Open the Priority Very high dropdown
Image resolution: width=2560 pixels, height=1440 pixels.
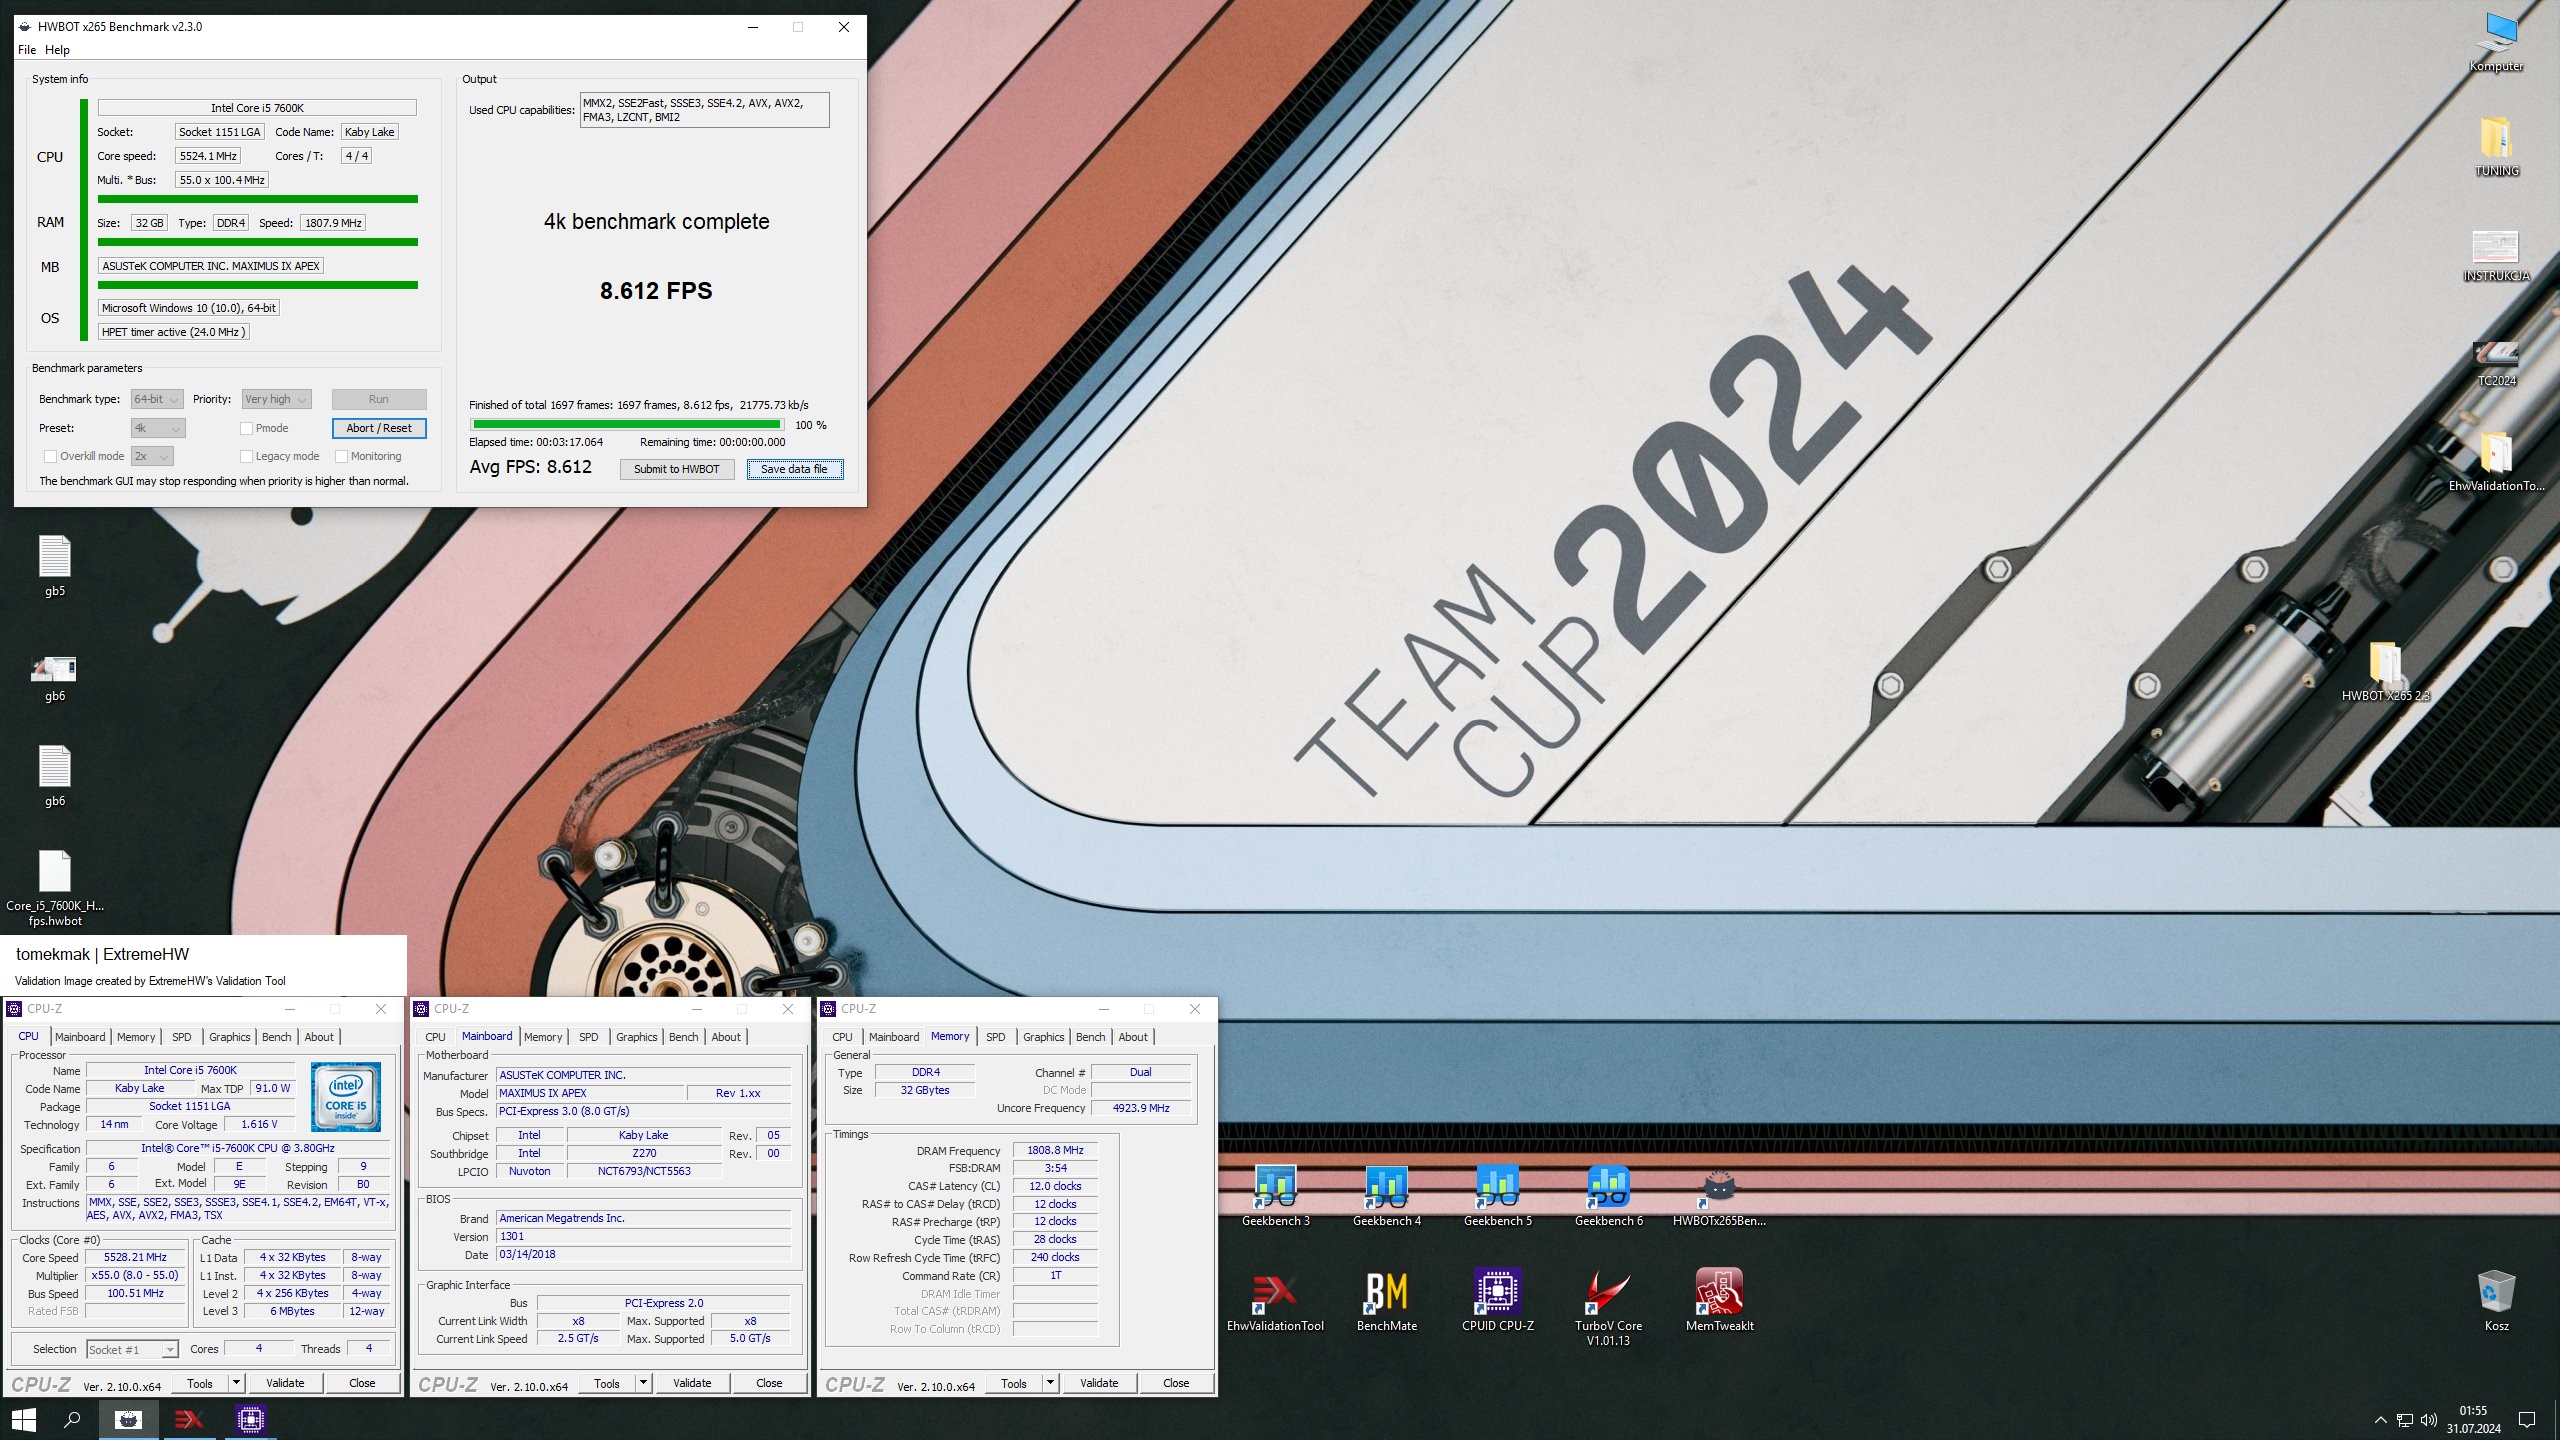[276, 399]
